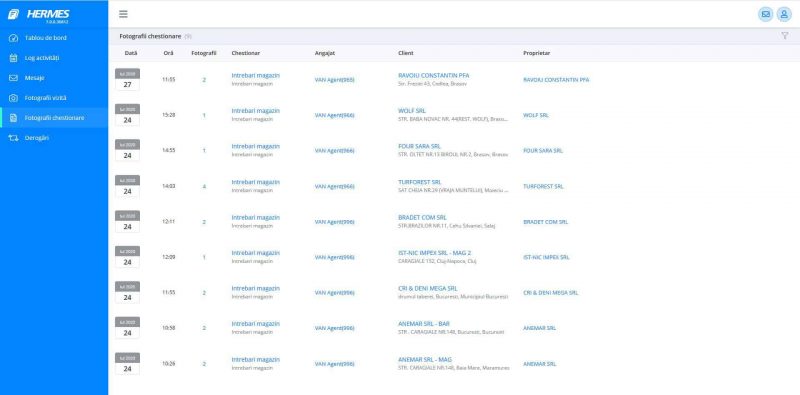
Task: Sort by the Dată column header
Action: coord(131,53)
